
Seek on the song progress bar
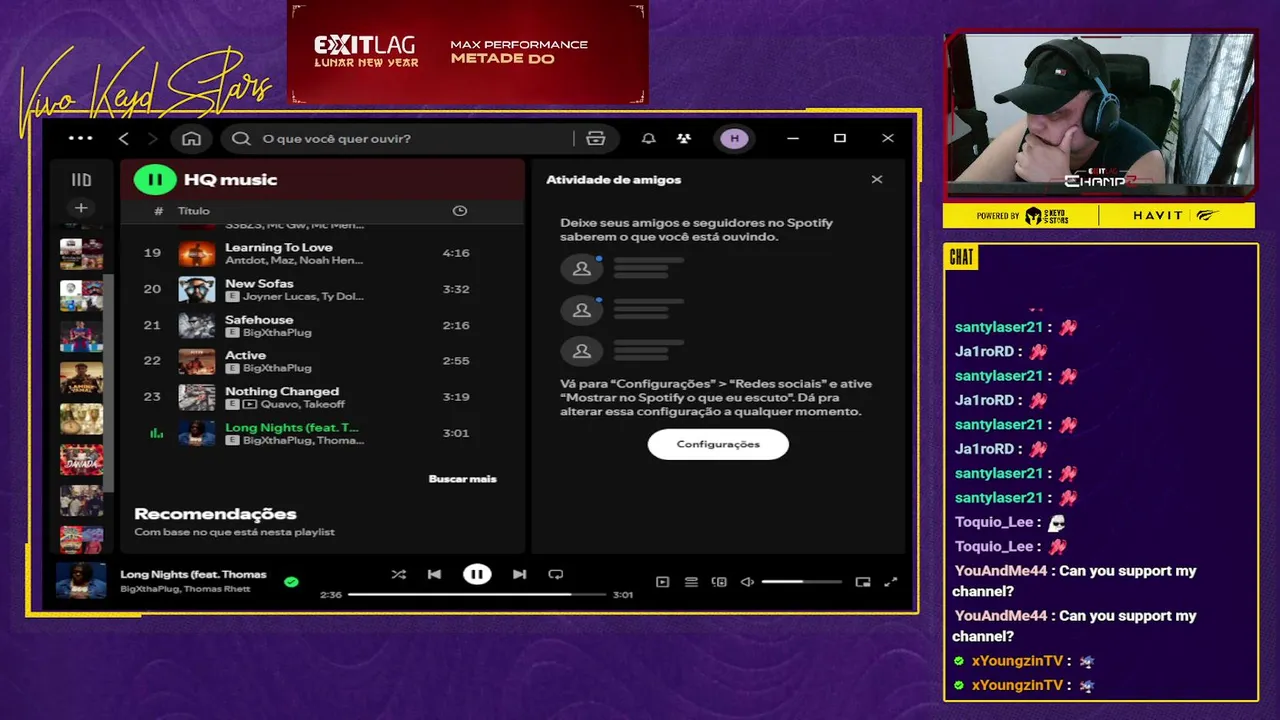coord(477,594)
